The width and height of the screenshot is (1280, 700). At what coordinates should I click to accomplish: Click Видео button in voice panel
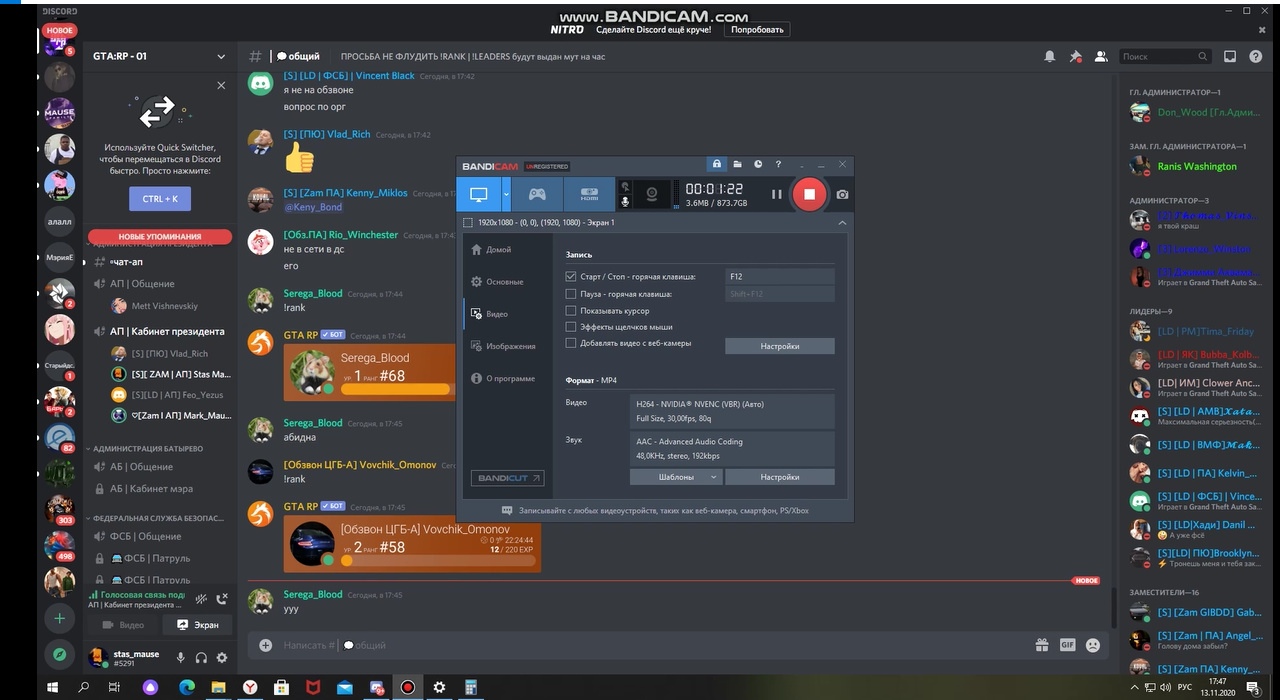tap(122, 625)
